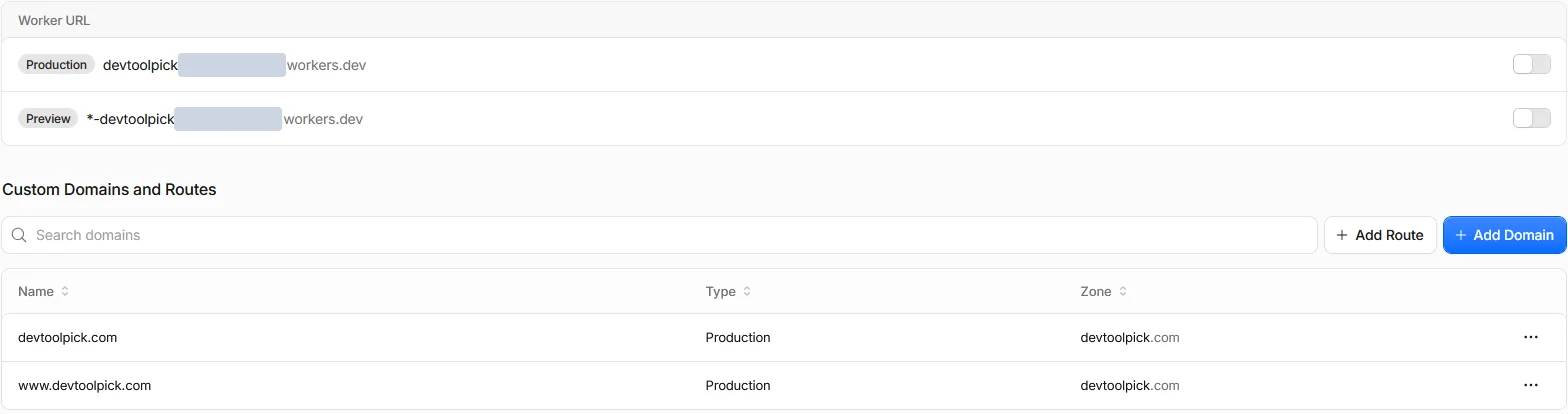Click the www.devtoolpick.com domain name
Viewport: 1568px width, 414px height.
tap(85, 386)
